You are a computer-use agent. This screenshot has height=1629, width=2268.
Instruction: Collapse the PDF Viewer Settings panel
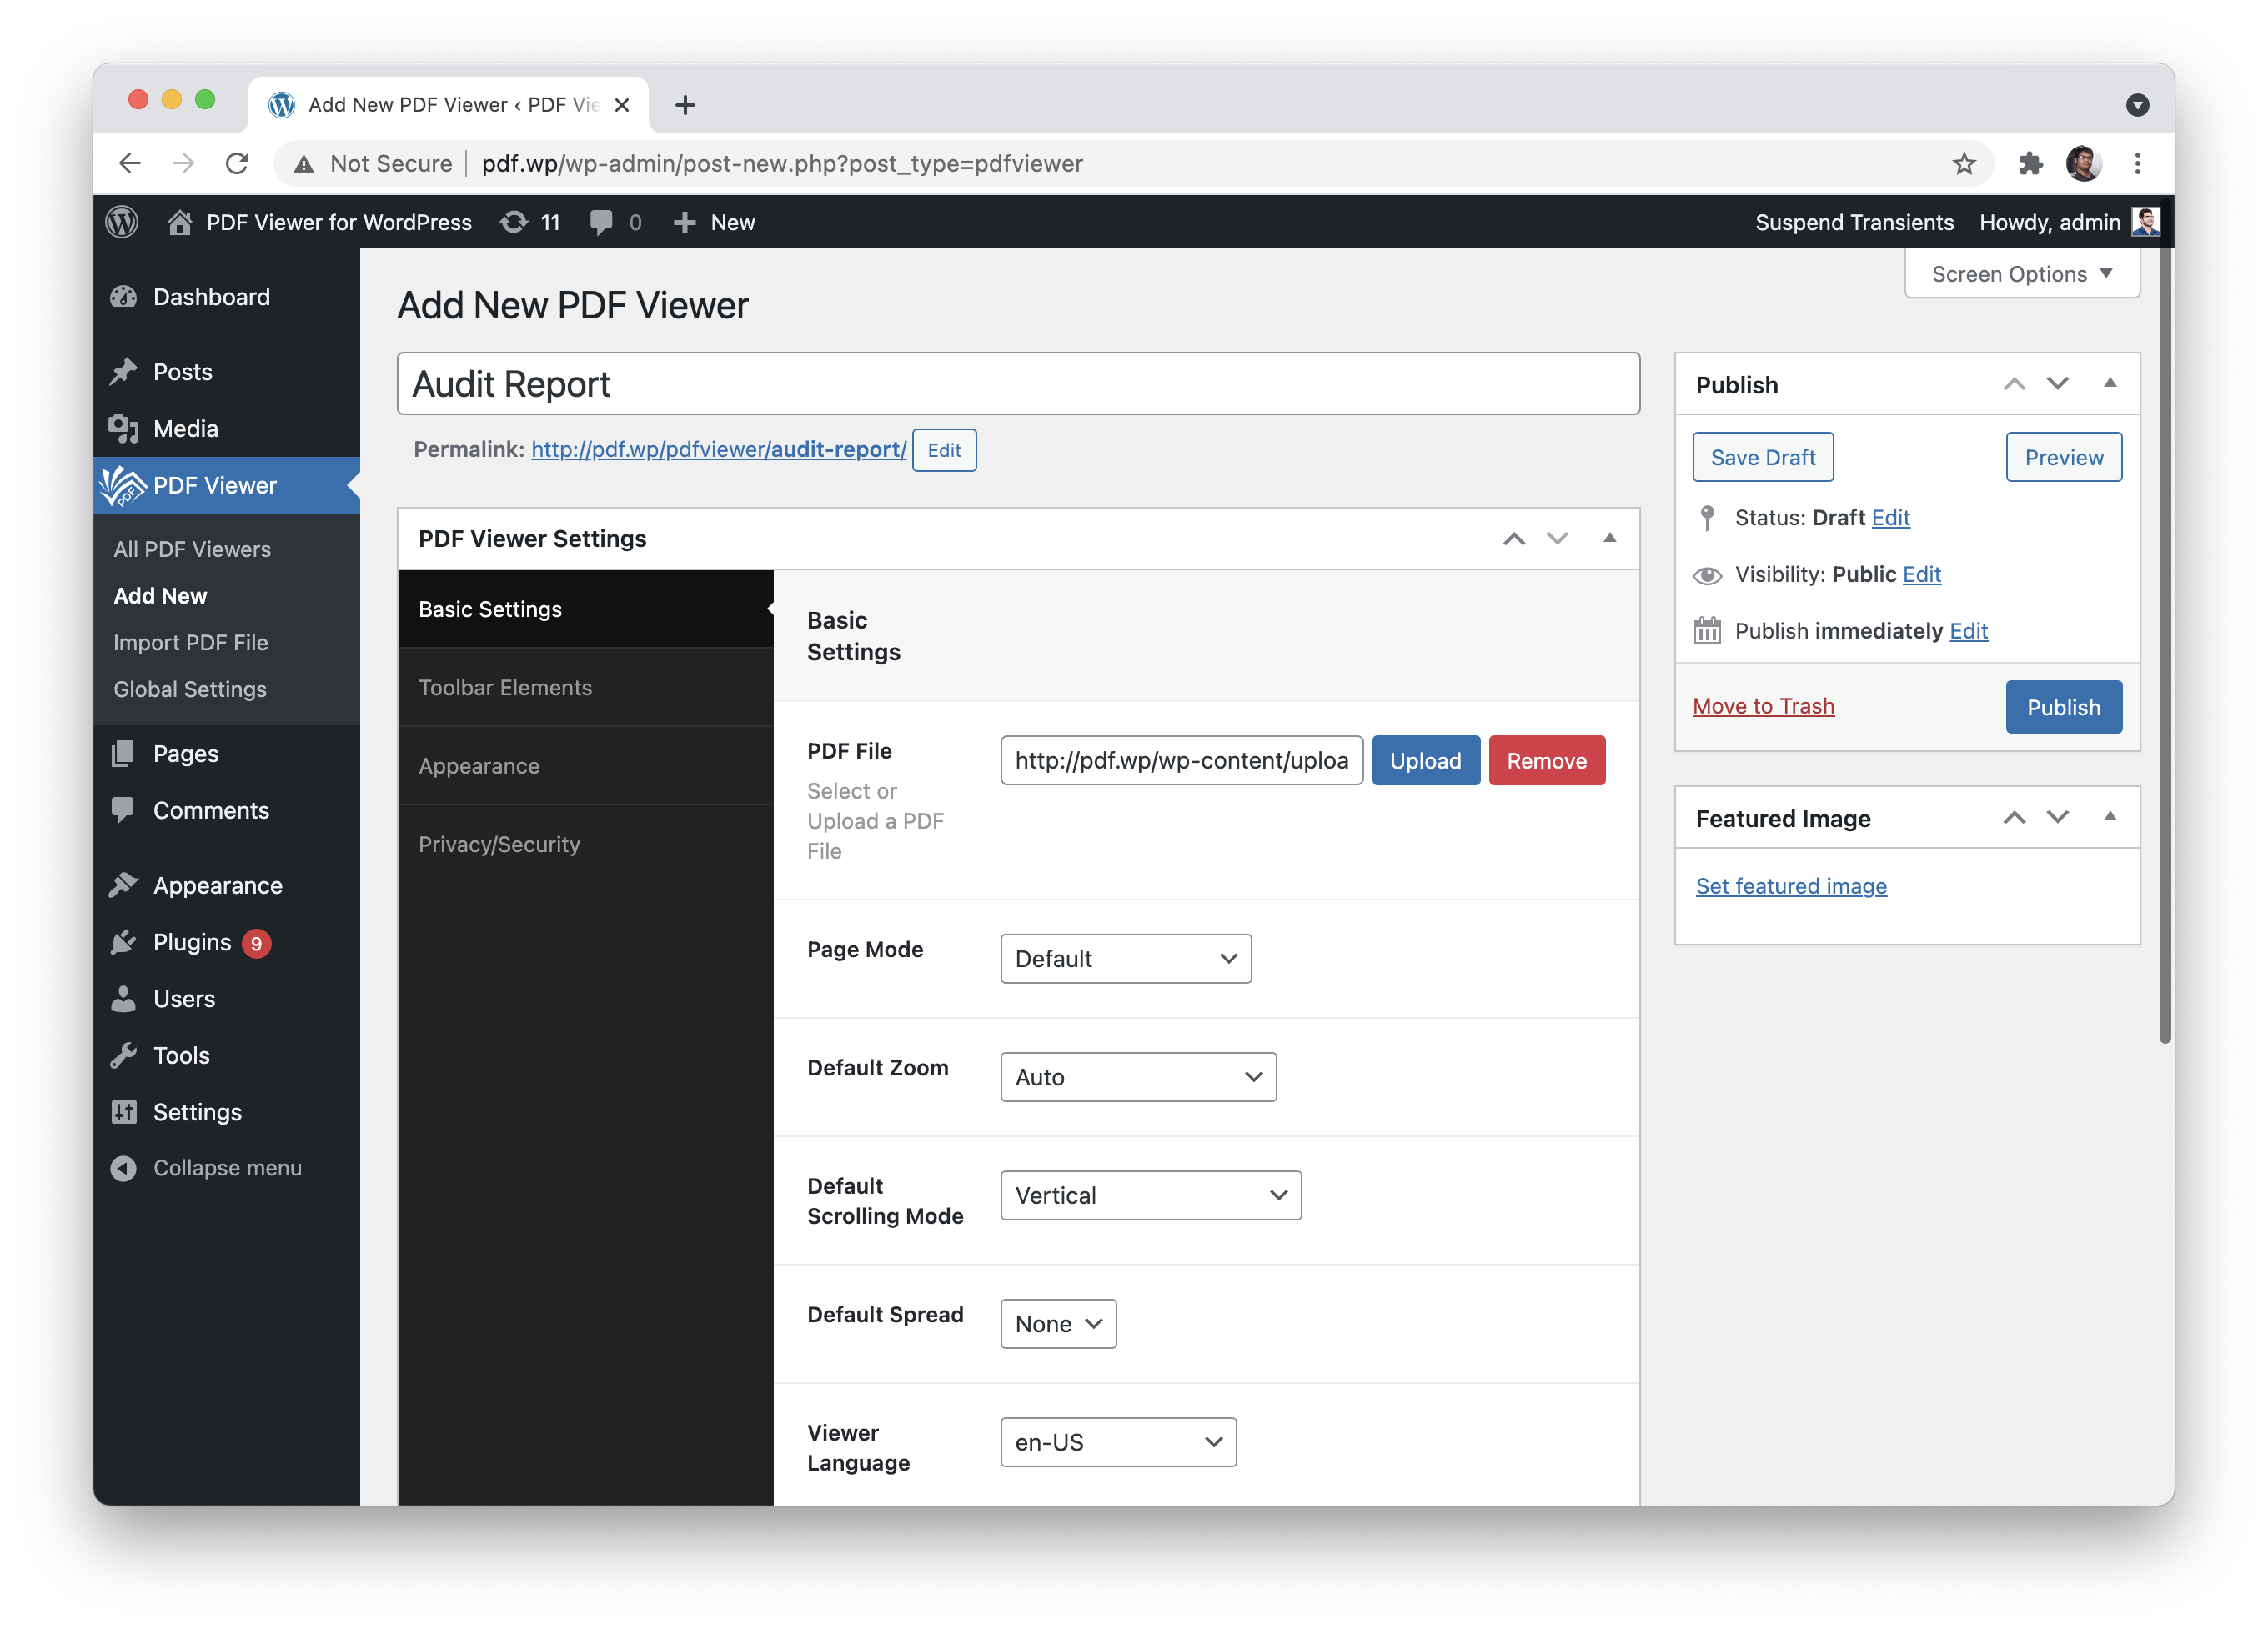tap(1609, 538)
